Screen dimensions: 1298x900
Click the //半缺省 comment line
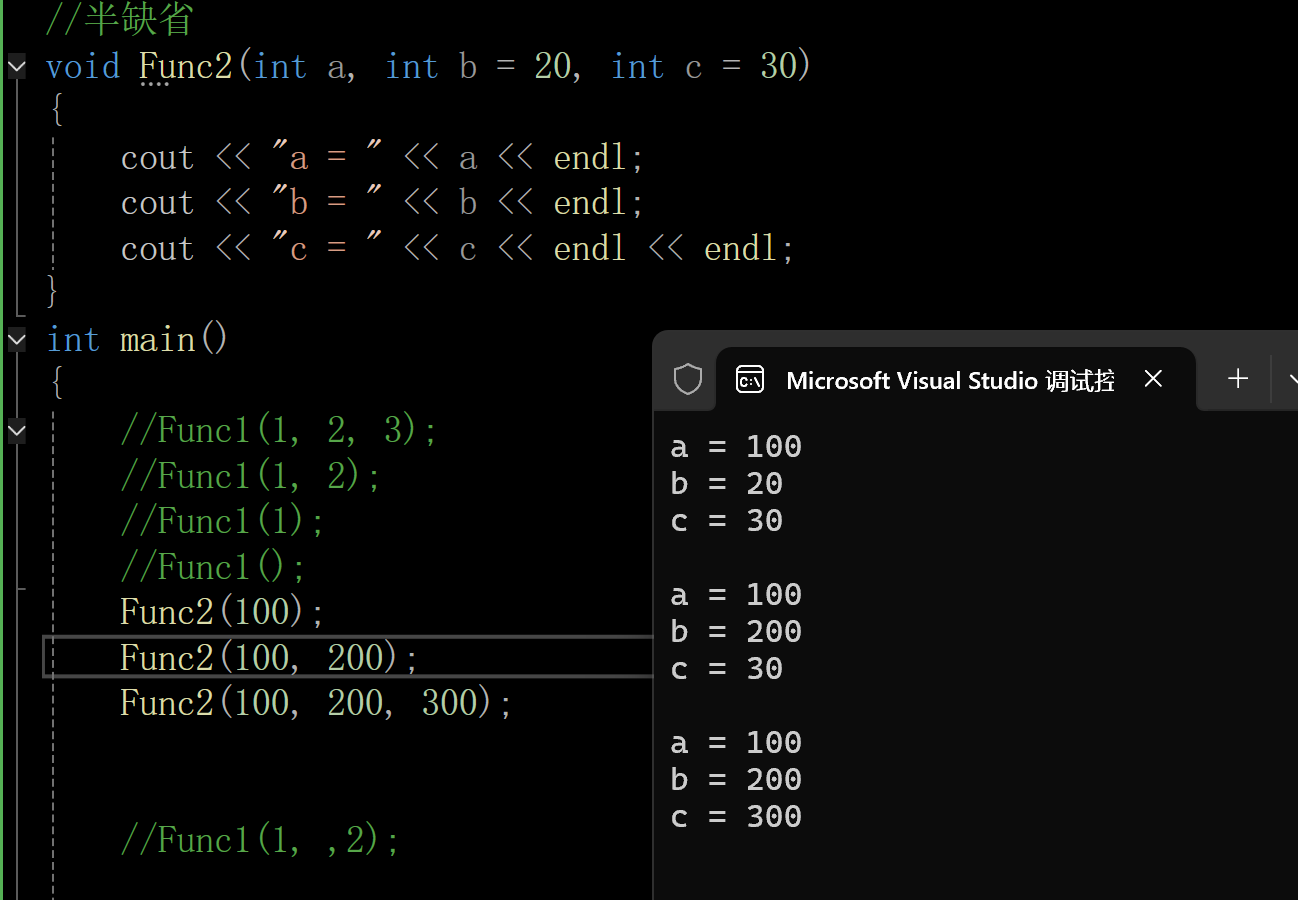[x=120, y=20]
